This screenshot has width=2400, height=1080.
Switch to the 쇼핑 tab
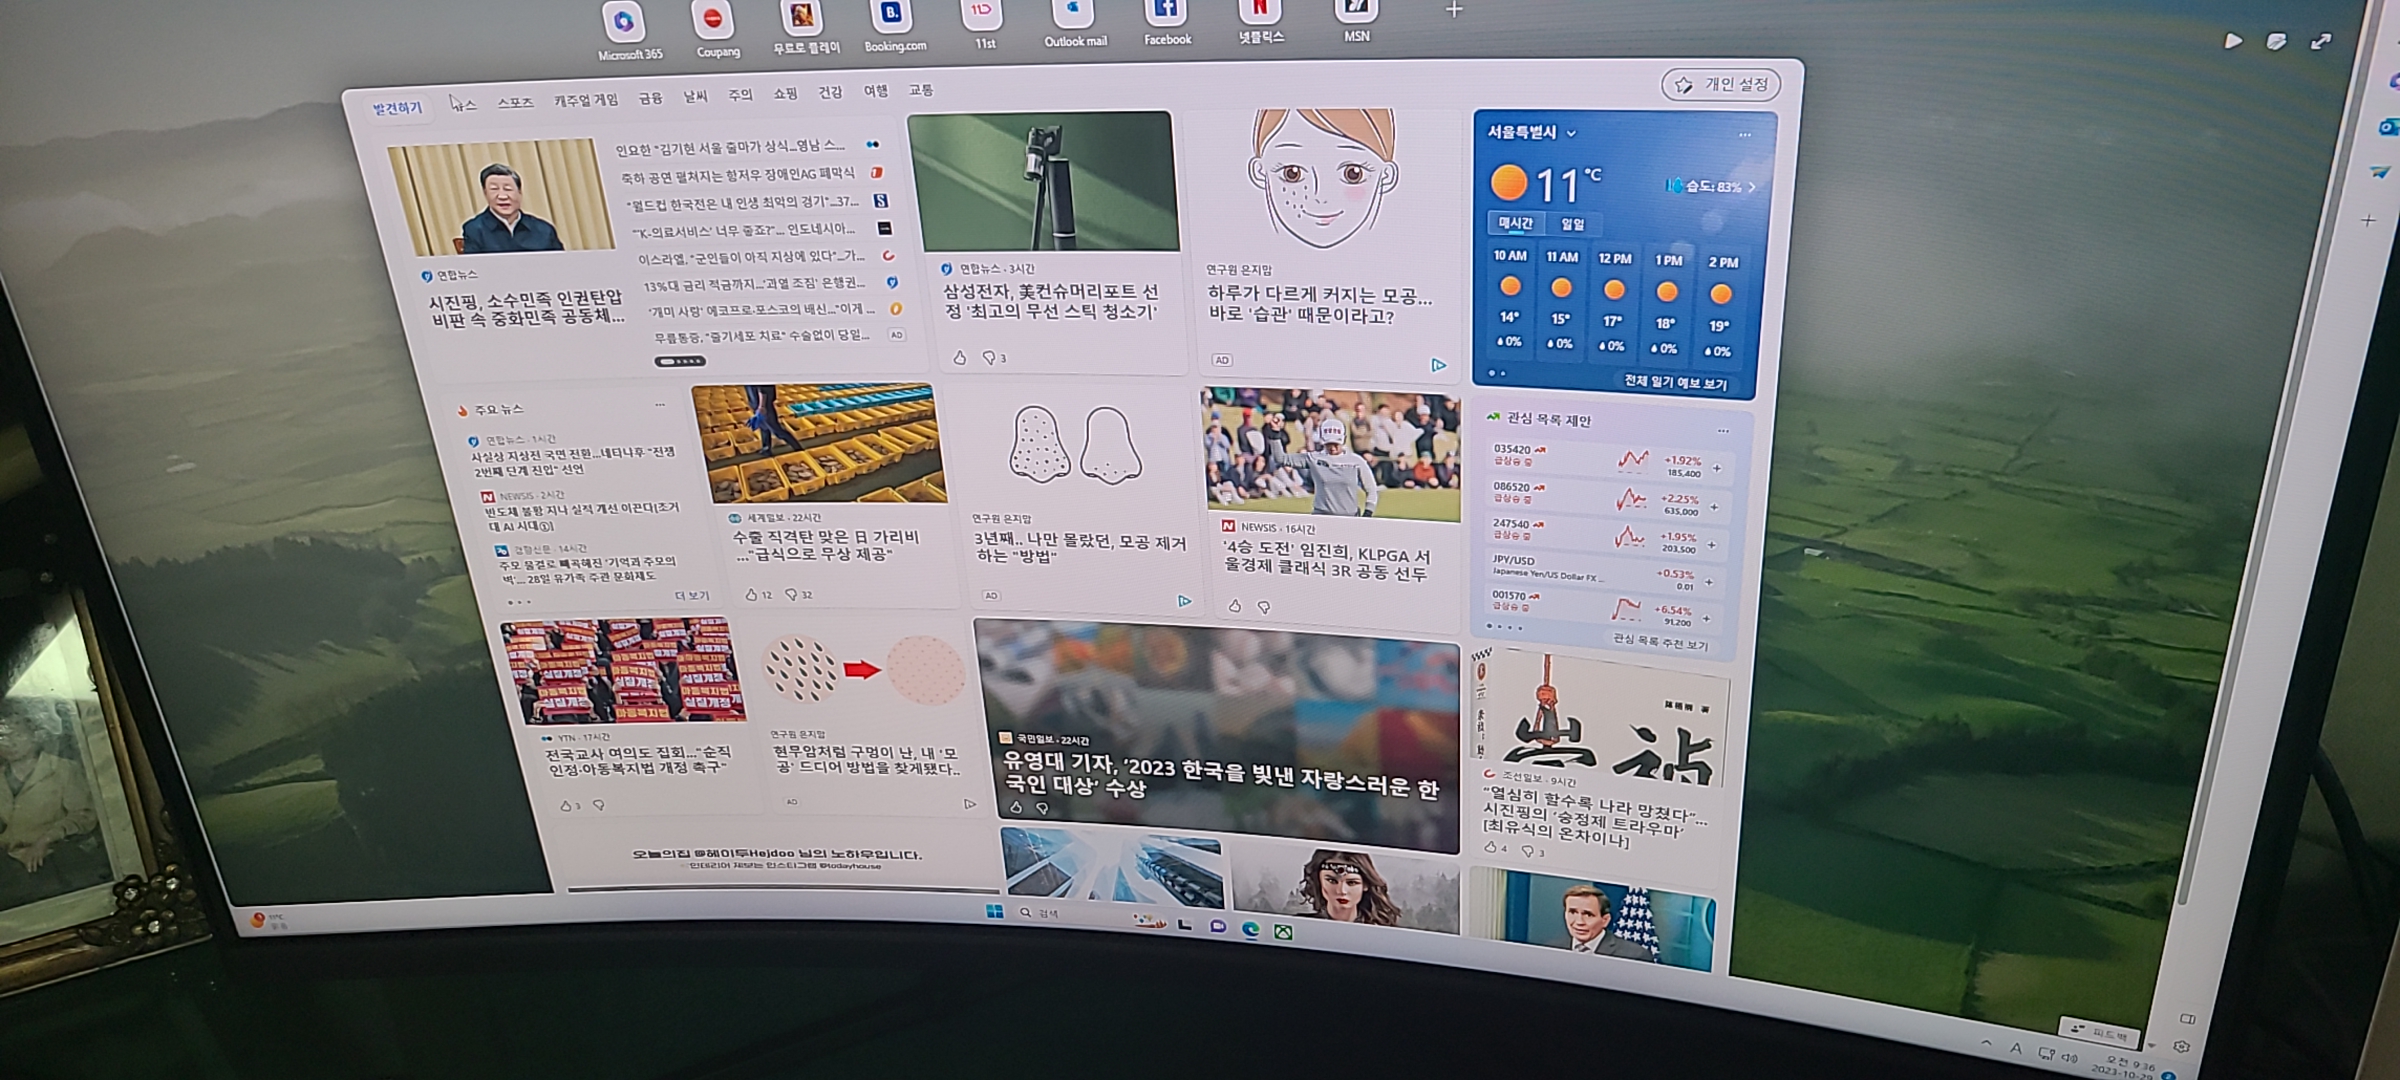pyautogui.click(x=785, y=93)
